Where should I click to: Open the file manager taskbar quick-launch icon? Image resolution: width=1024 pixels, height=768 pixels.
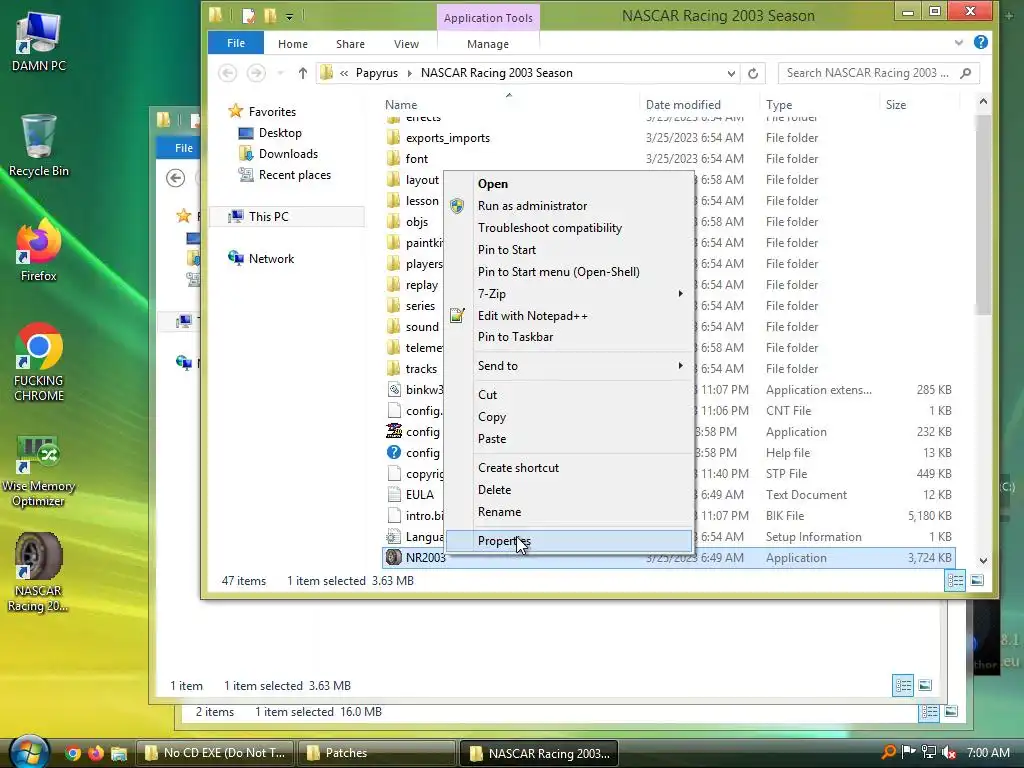click(119, 753)
